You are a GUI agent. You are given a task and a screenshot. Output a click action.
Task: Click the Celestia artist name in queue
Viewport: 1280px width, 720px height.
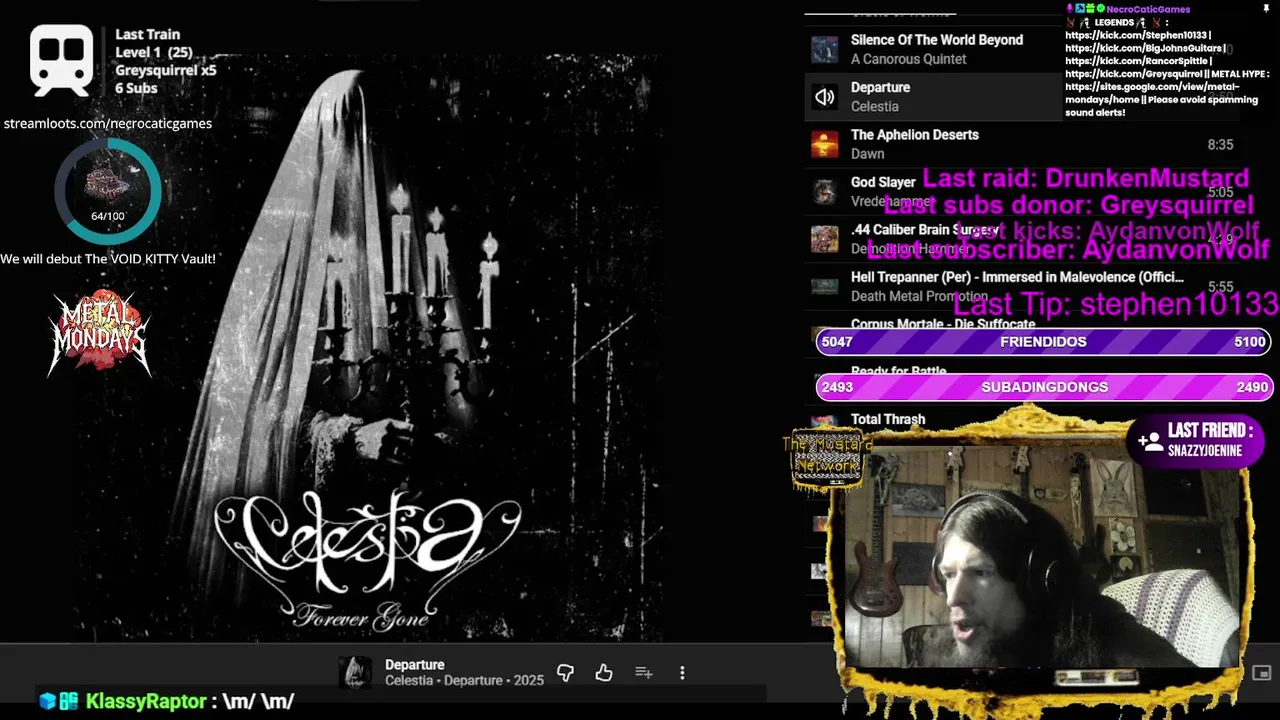875,106
